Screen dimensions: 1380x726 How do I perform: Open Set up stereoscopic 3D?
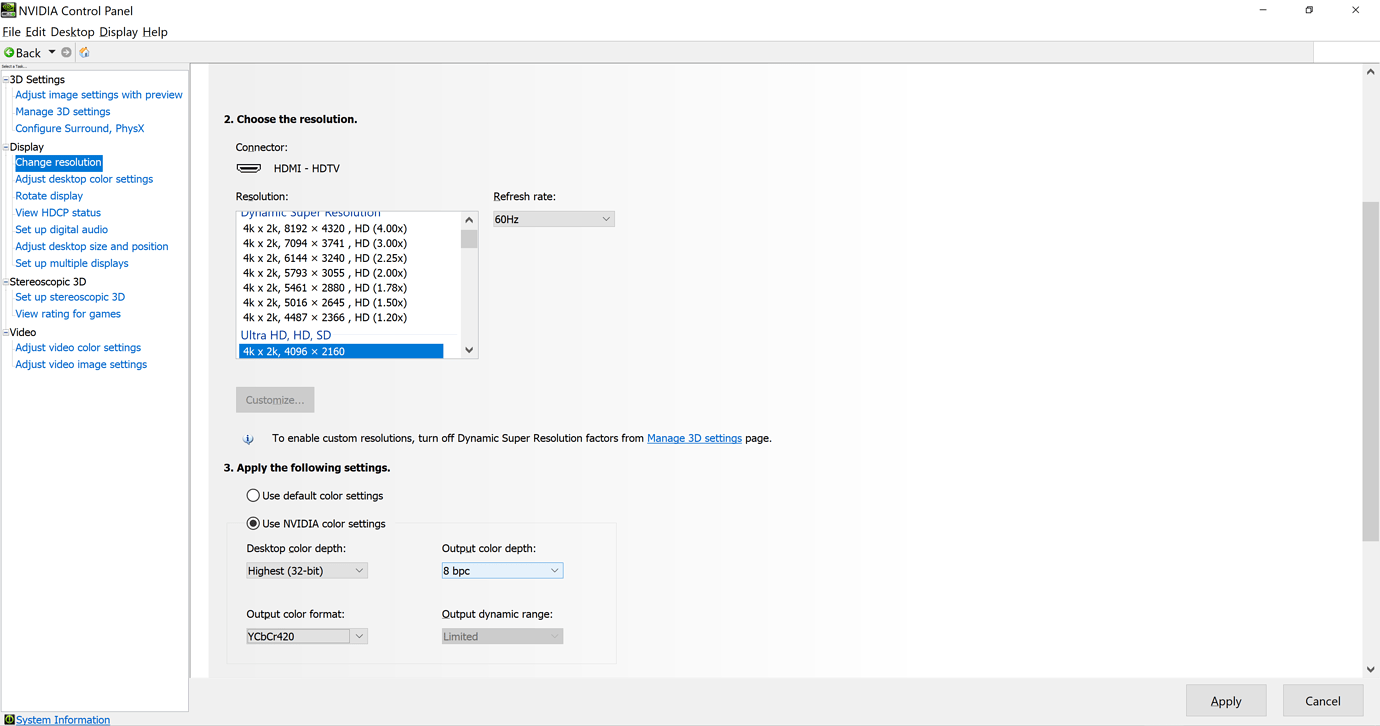pos(70,297)
